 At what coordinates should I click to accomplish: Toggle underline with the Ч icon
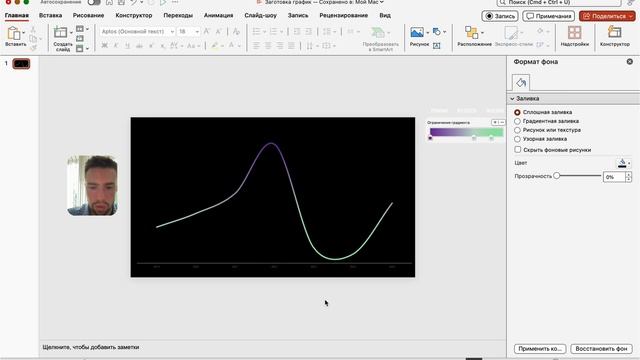point(127,46)
